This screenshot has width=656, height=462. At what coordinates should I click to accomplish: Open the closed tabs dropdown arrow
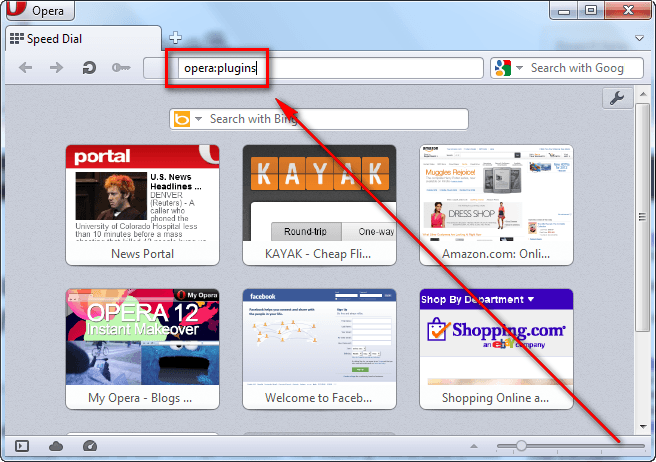[639, 39]
